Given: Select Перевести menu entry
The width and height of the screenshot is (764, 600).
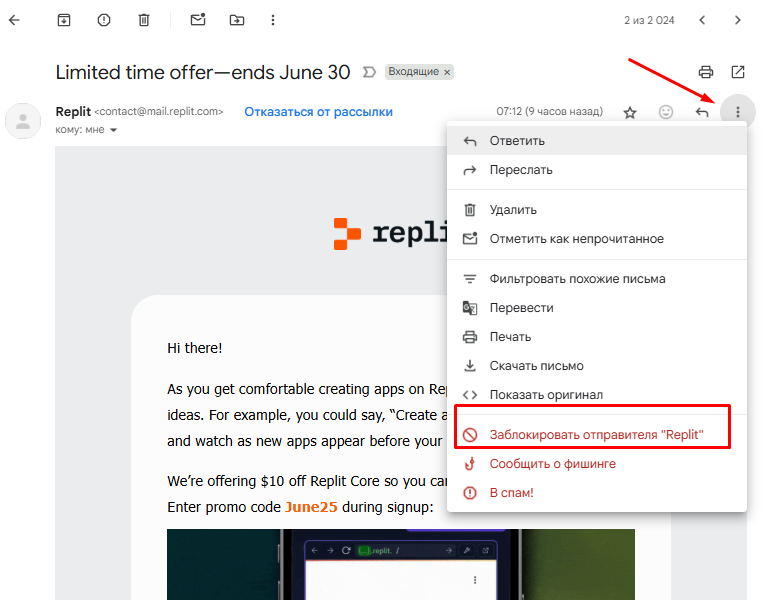Looking at the screenshot, I should [597, 308].
